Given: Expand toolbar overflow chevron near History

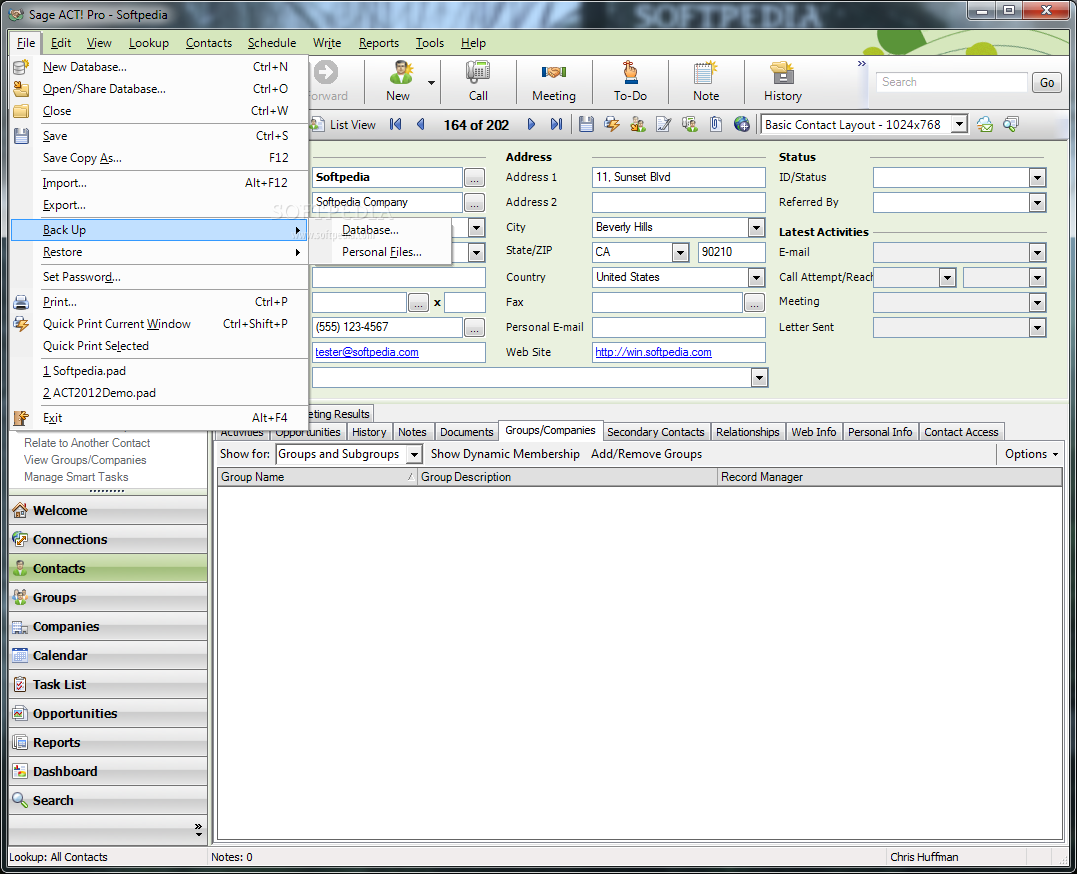Looking at the screenshot, I should [861, 64].
